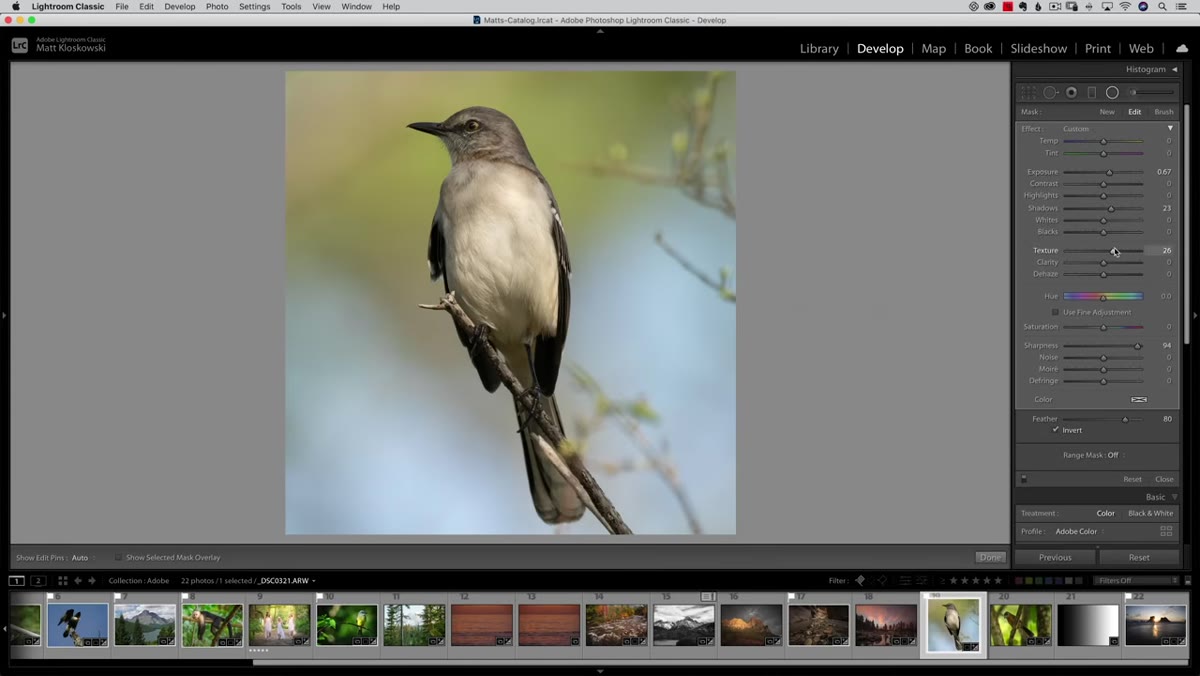The width and height of the screenshot is (1200, 676).
Task: Toggle the filters on/off switch in filmstrip
Action: click(1188, 581)
